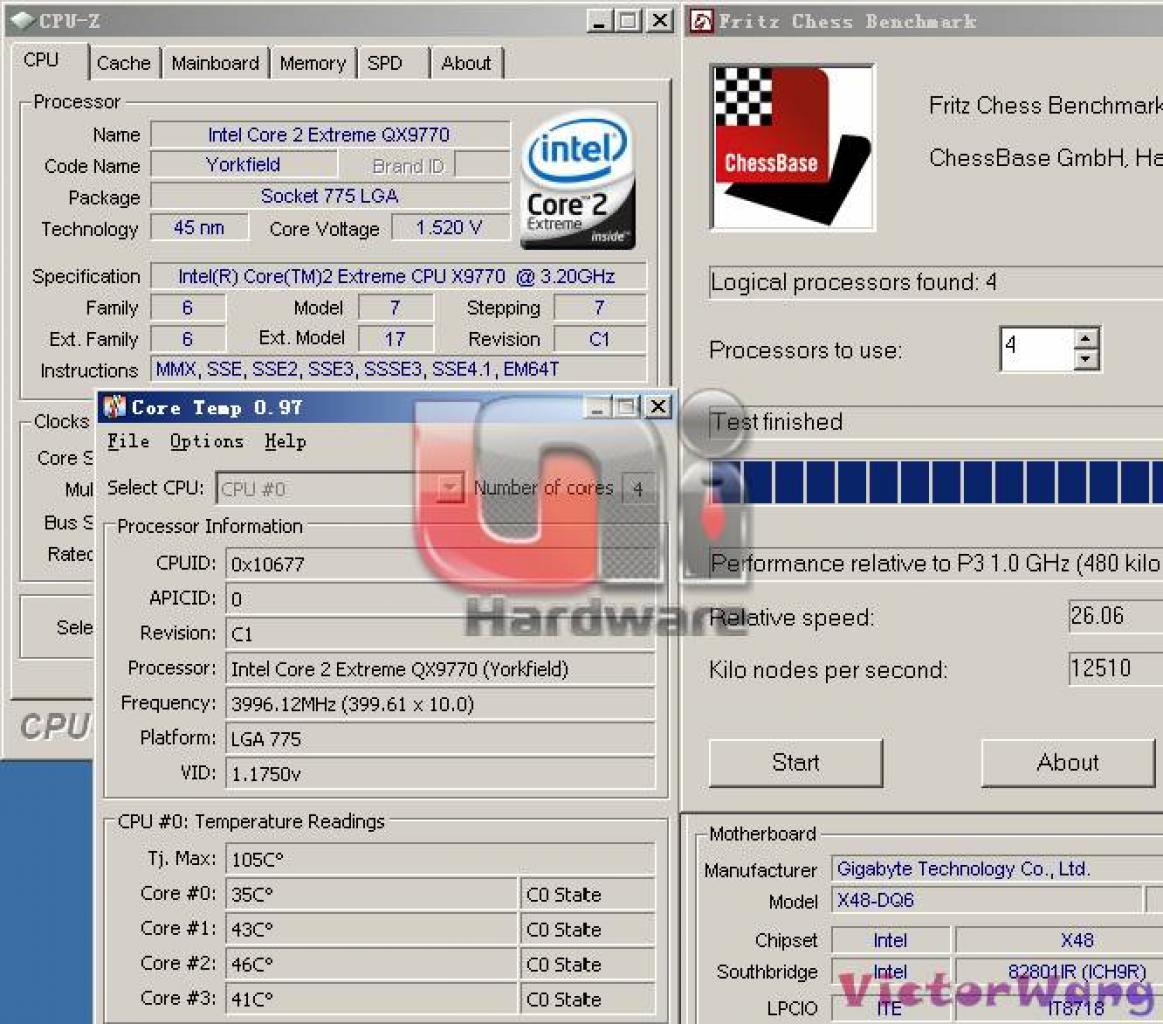Click the Logical processors found field
The width and height of the screenshot is (1163, 1024).
936,283
